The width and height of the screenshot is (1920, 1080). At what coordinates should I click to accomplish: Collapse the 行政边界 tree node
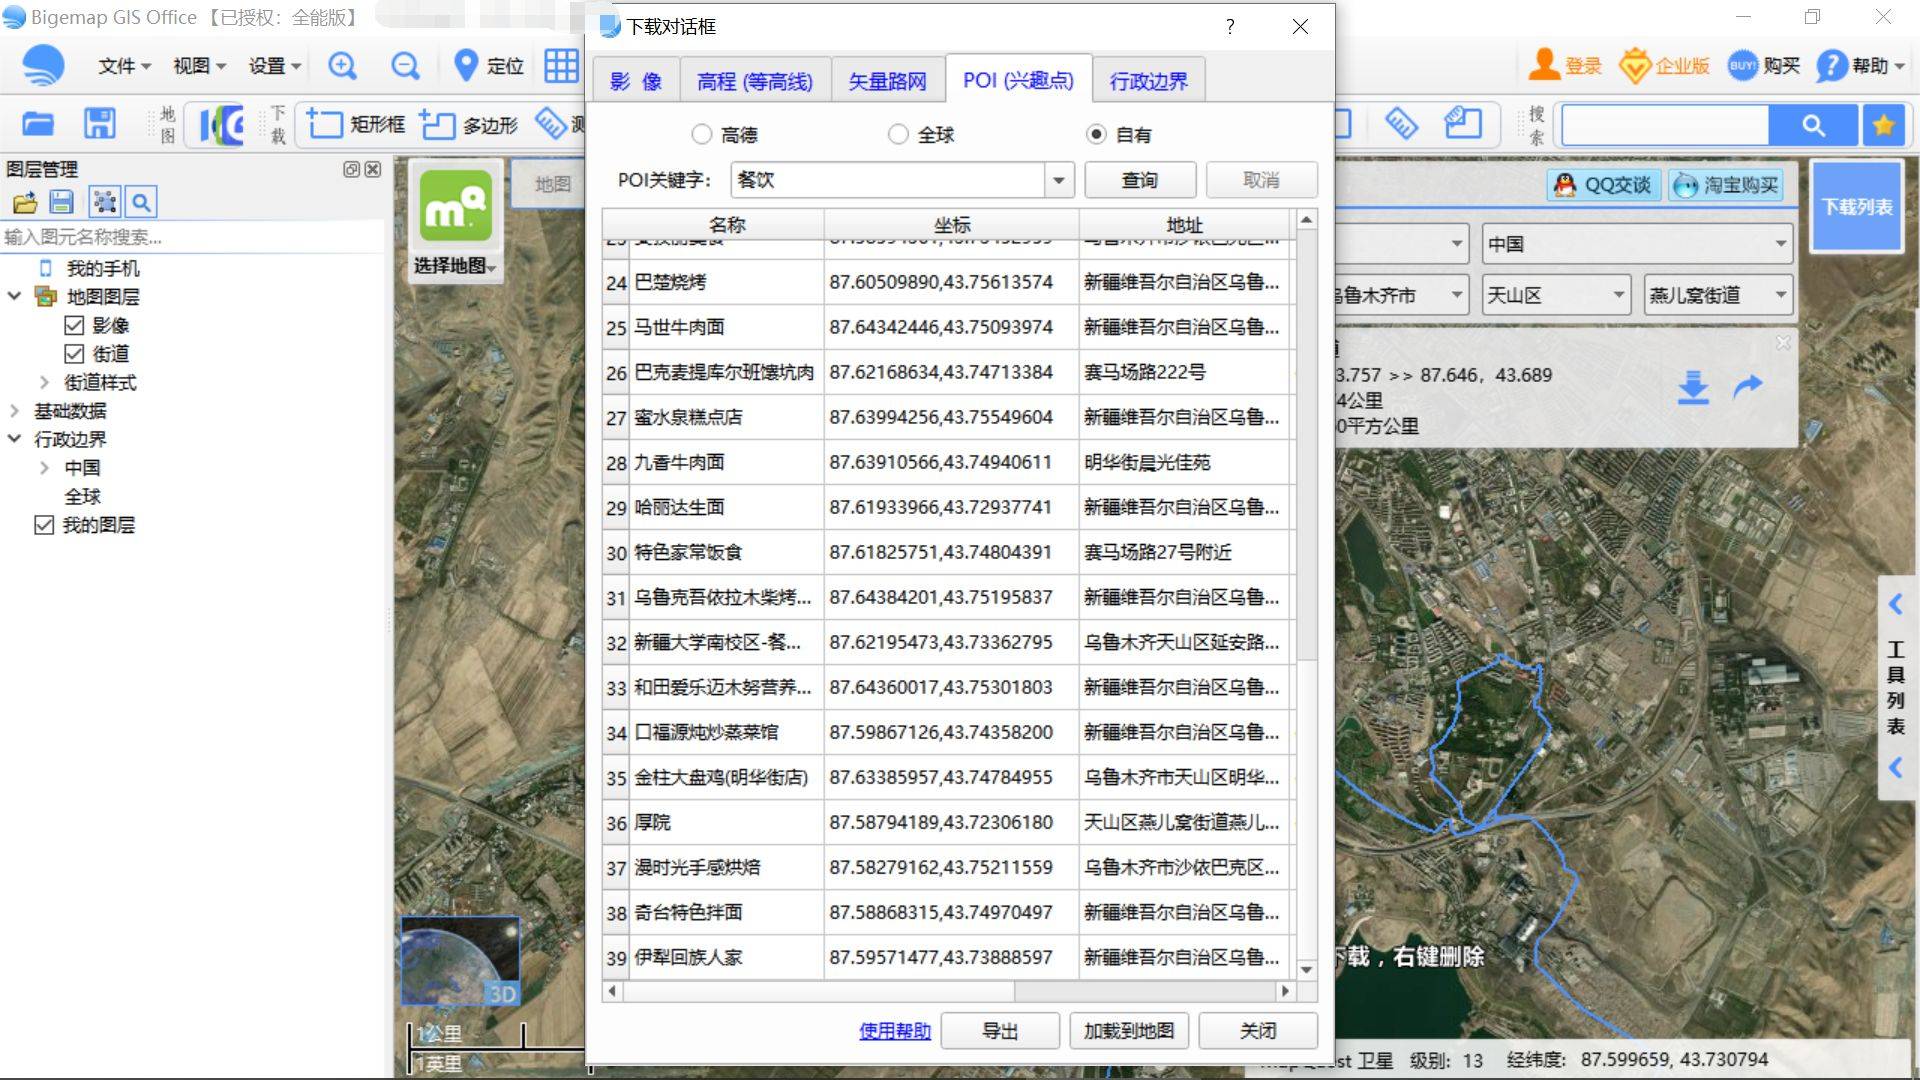[x=14, y=439]
